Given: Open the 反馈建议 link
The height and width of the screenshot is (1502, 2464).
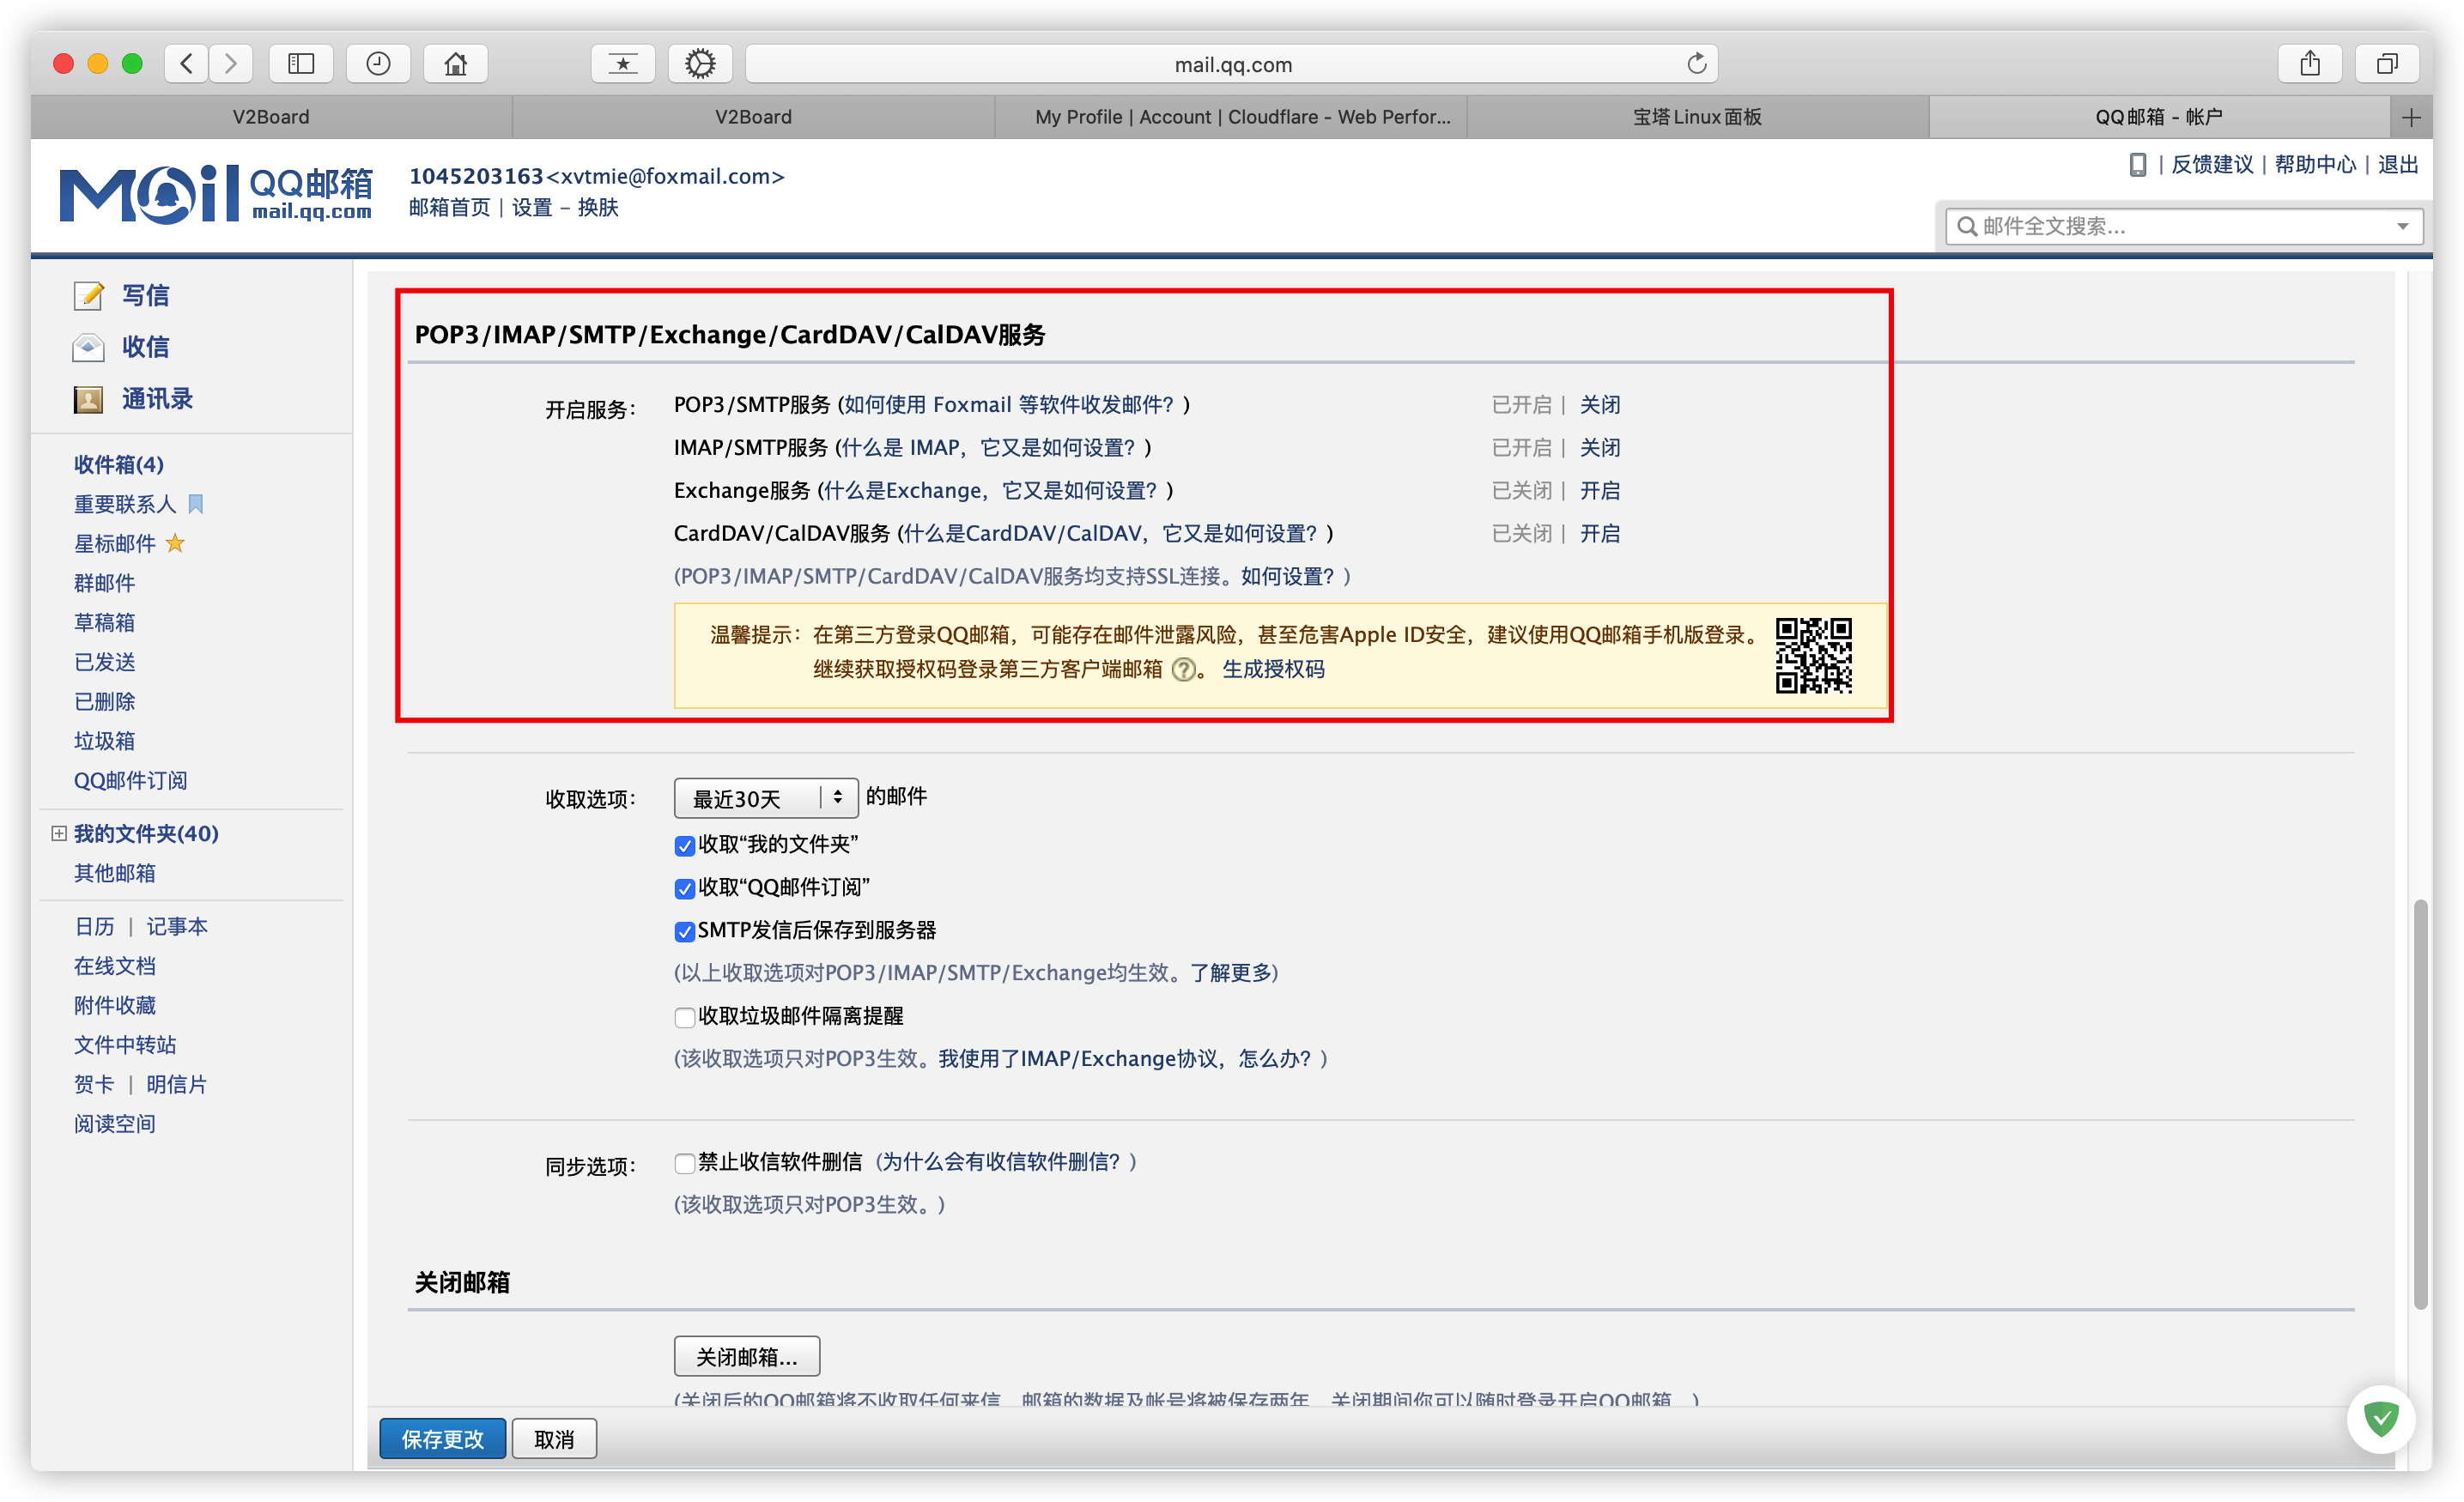Looking at the screenshot, I should (2212, 165).
